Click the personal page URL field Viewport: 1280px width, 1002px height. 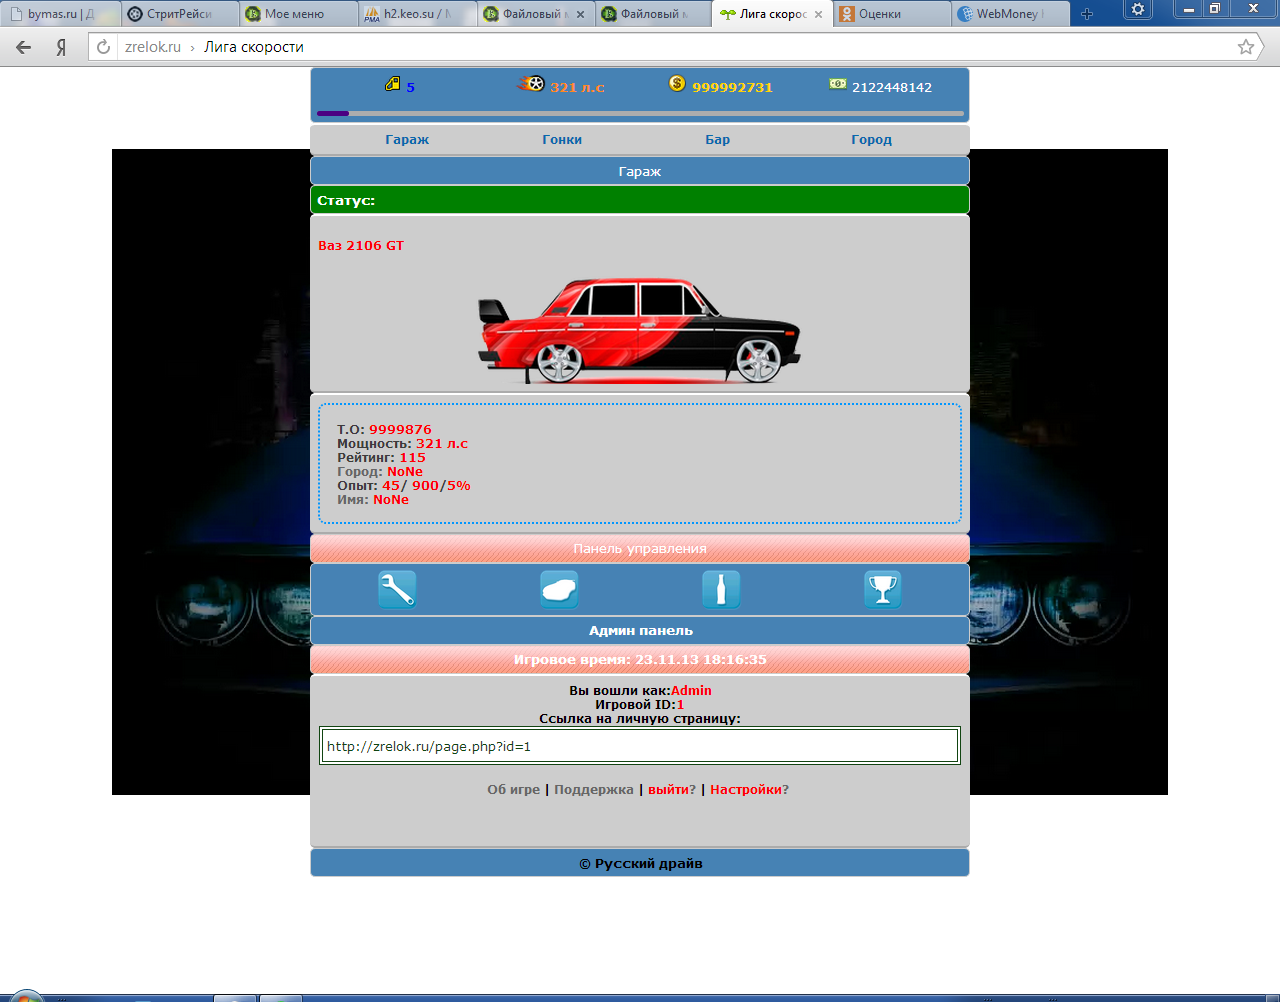(640, 746)
